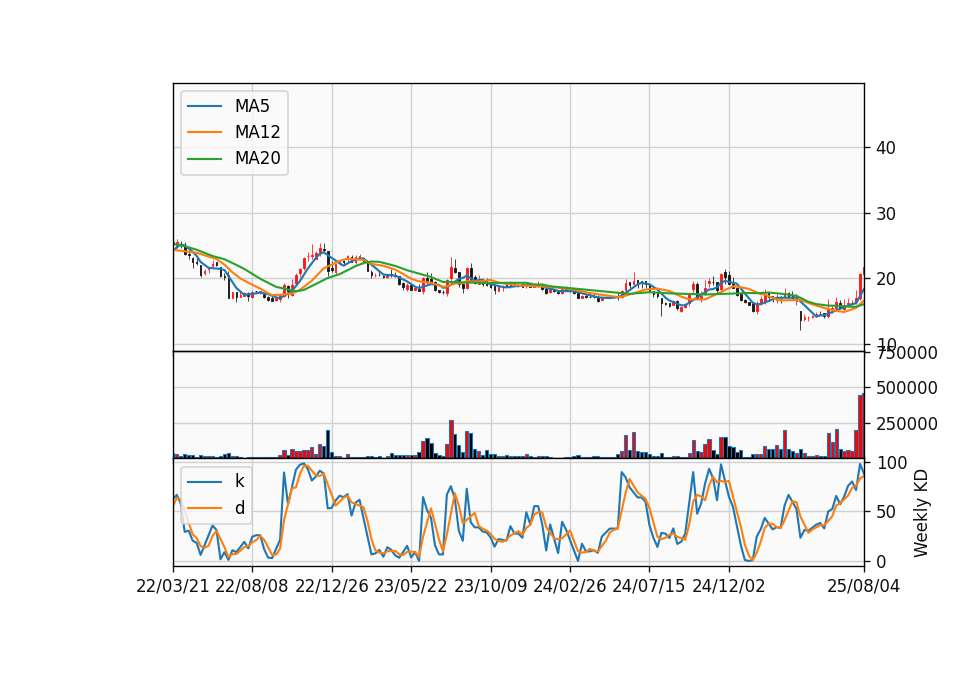Click the orange MA12 legend line sample
The width and height of the screenshot is (960, 690).
click(204, 132)
